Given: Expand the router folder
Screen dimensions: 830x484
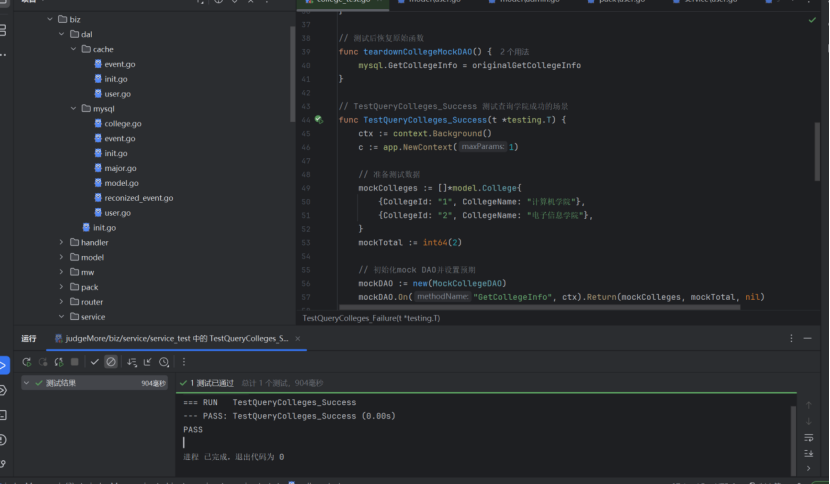Looking at the screenshot, I should (61, 301).
